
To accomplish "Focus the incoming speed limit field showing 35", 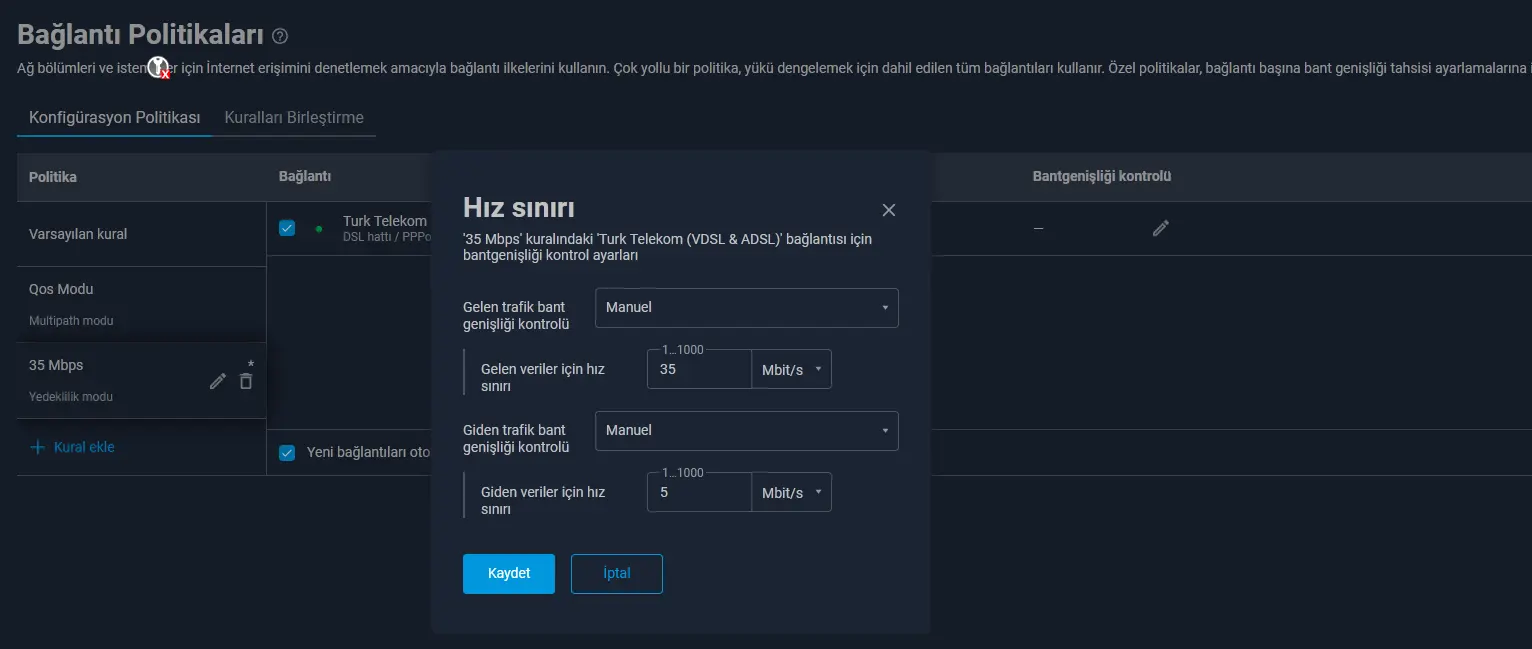I will [x=699, y=369].
